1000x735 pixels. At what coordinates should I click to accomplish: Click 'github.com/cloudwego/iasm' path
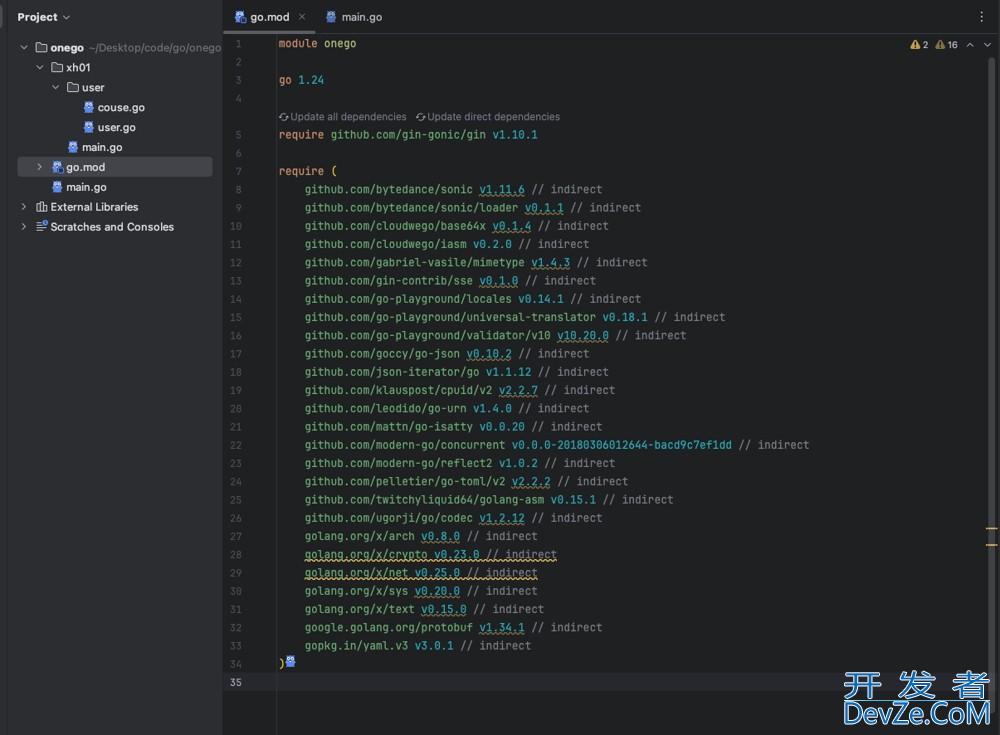(386, 244)
